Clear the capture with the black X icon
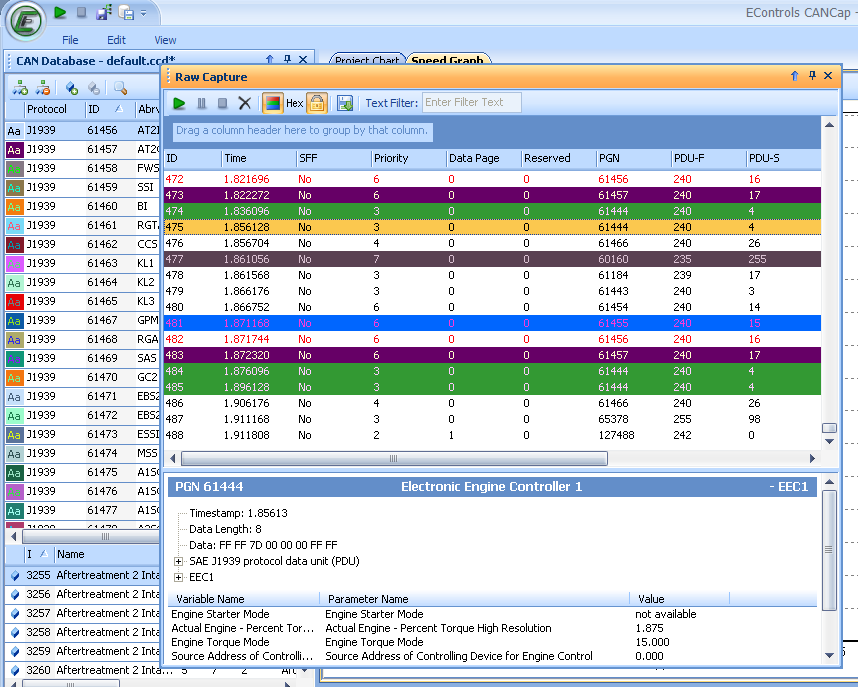The height and width of the screenshot is (687, 858). [x=245, y=103]
